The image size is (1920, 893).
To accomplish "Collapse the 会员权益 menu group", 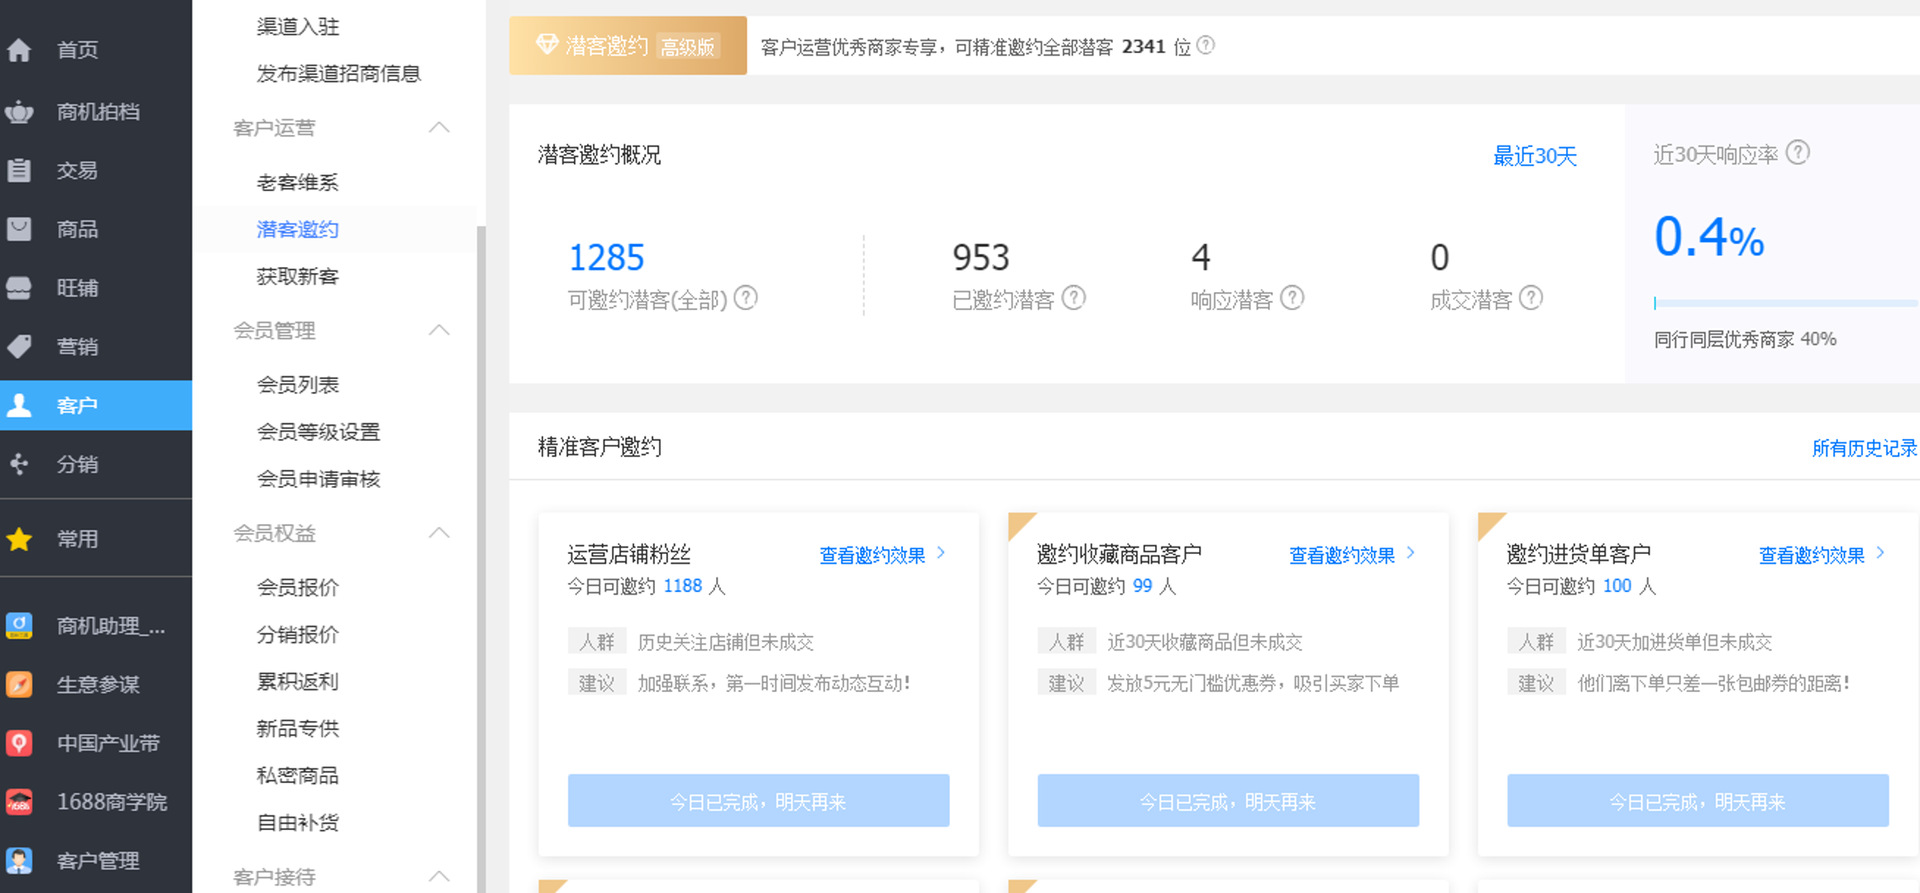I will [439, 533].
